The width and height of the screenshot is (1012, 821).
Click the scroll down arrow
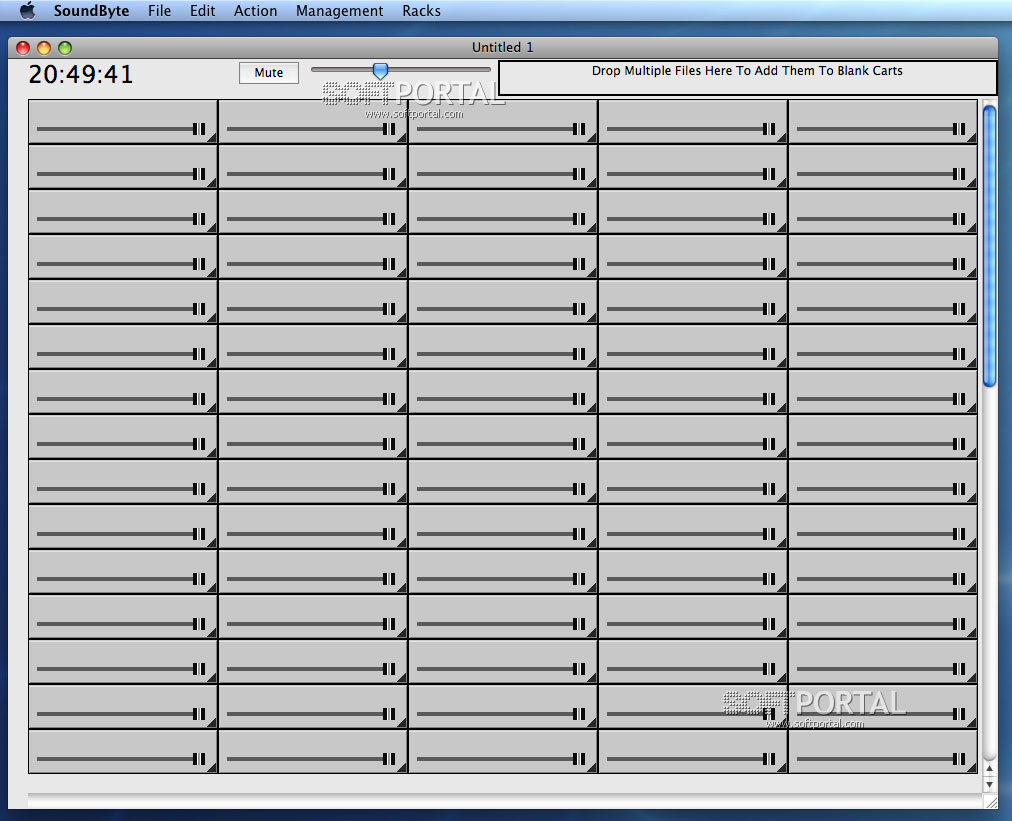[989, 785]
